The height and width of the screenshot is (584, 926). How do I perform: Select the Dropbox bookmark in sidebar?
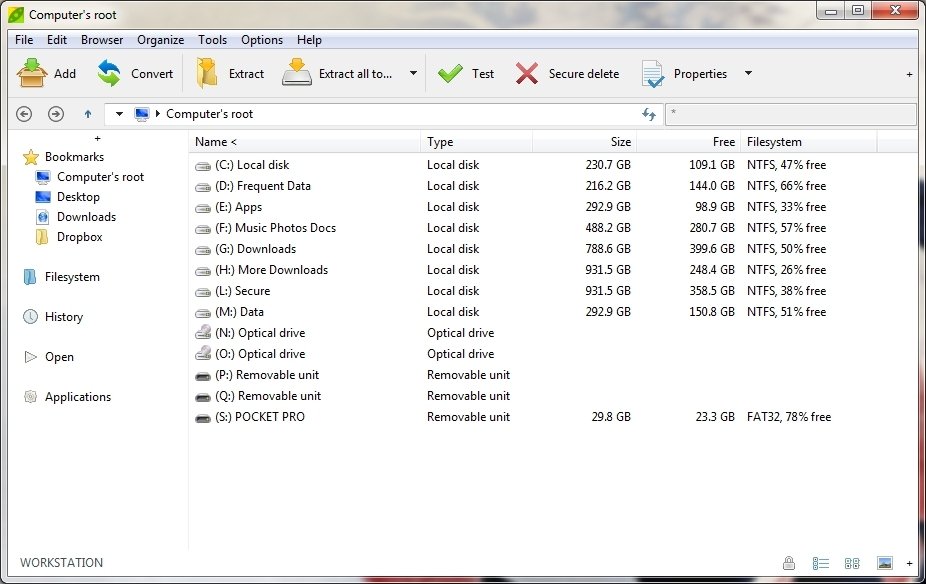coord(79,237)
